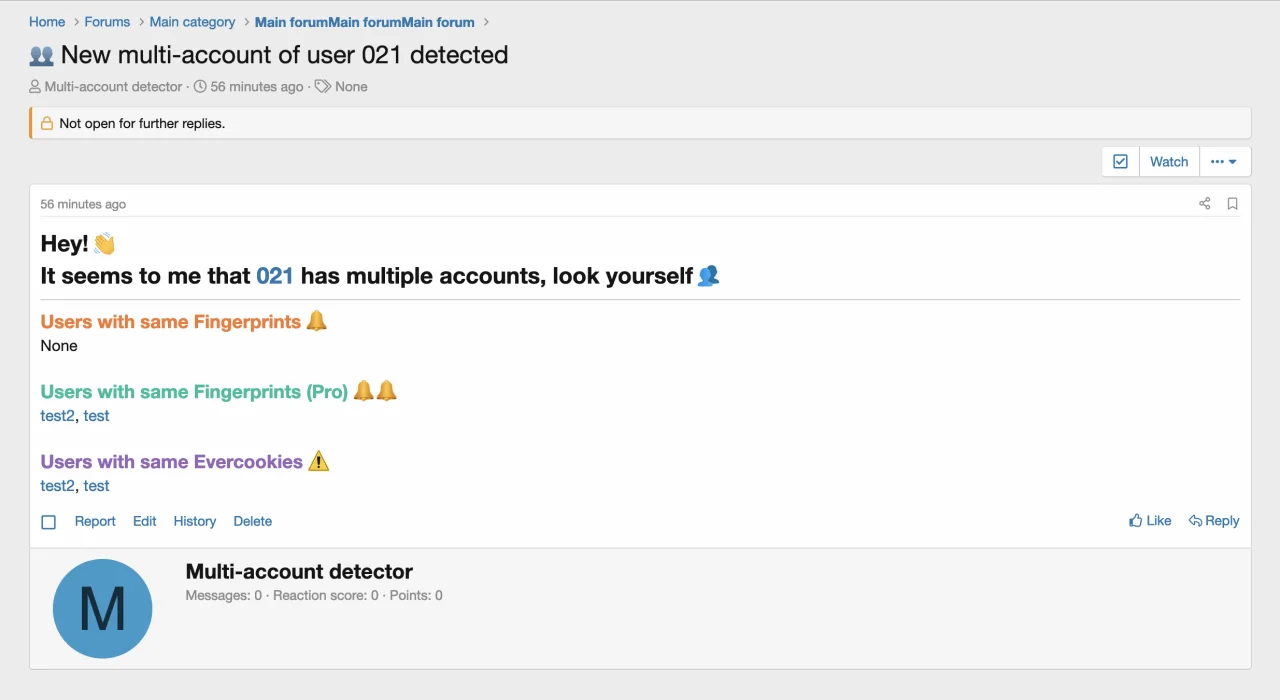Click the Report link
The width and height of the screenshot is (1280, 700).
coord(95,521)
